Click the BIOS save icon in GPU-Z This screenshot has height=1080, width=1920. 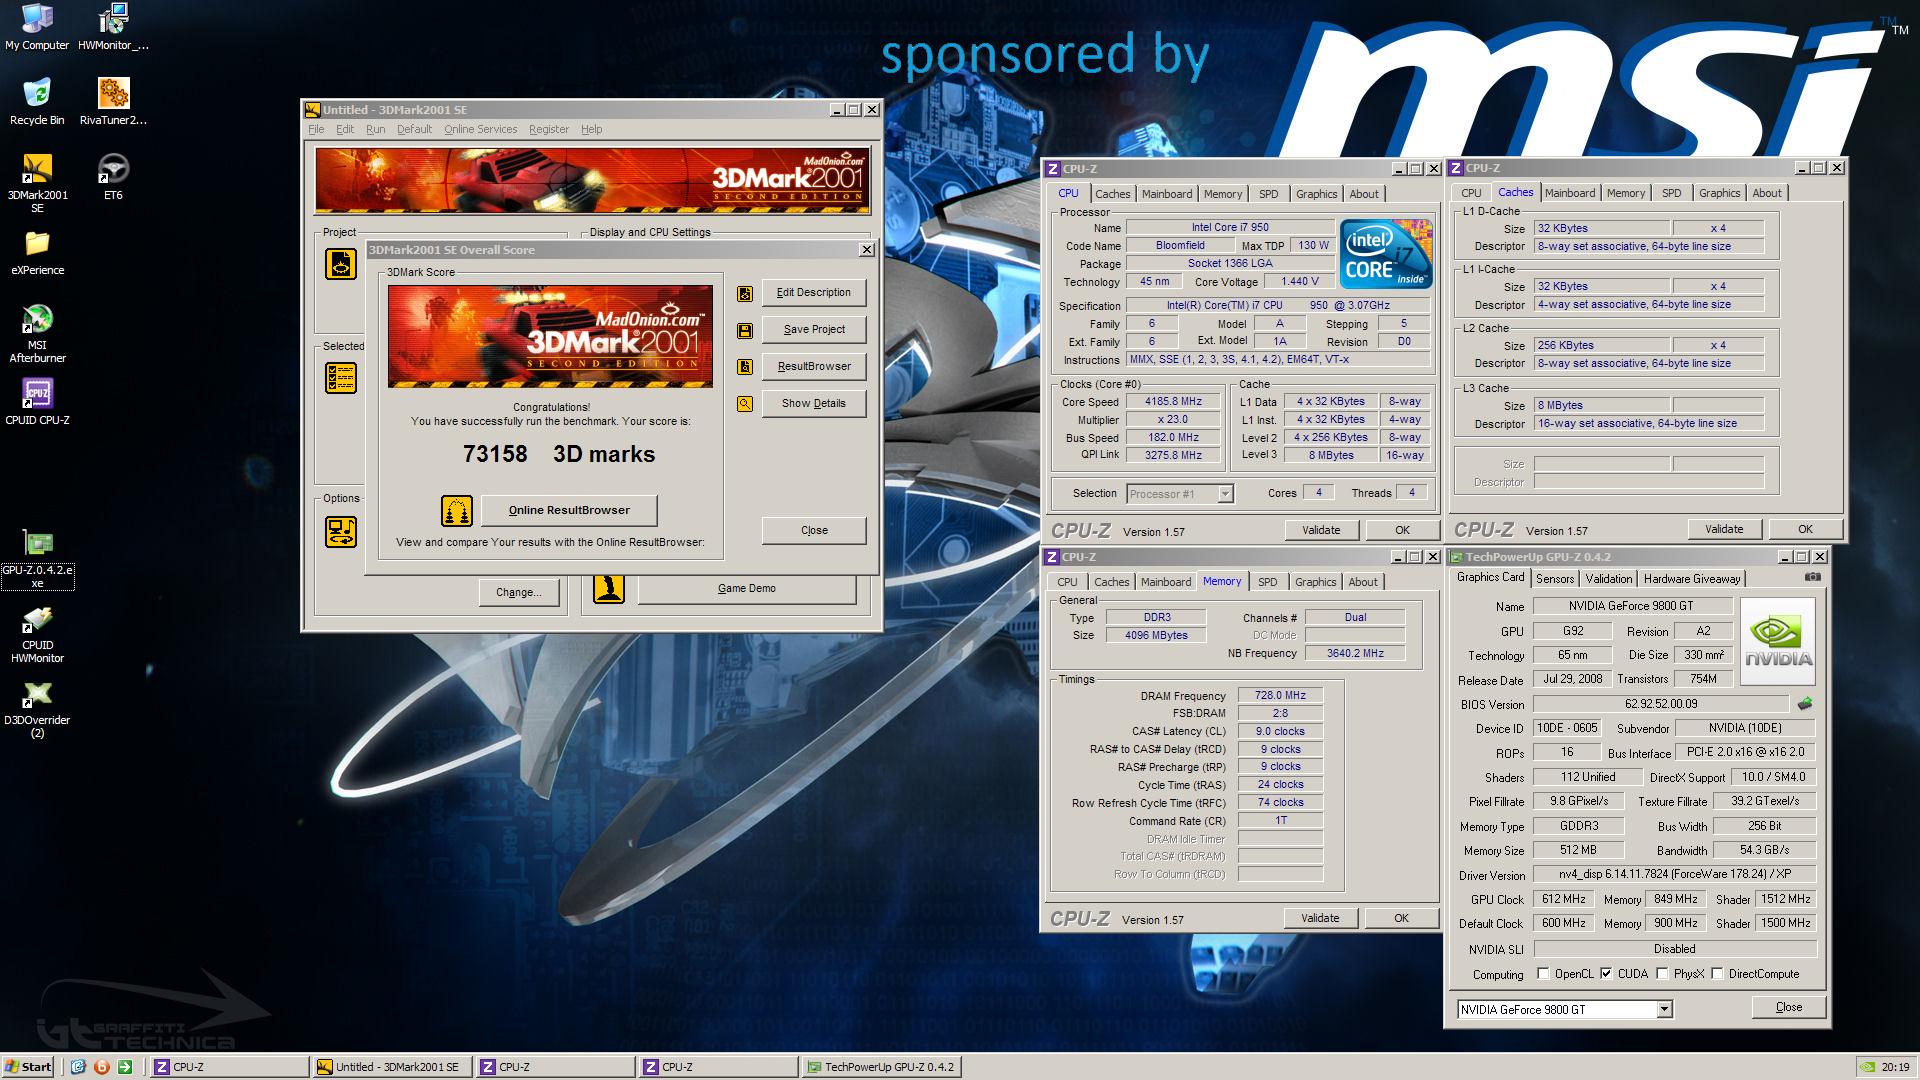click(x=1805, y=704)
